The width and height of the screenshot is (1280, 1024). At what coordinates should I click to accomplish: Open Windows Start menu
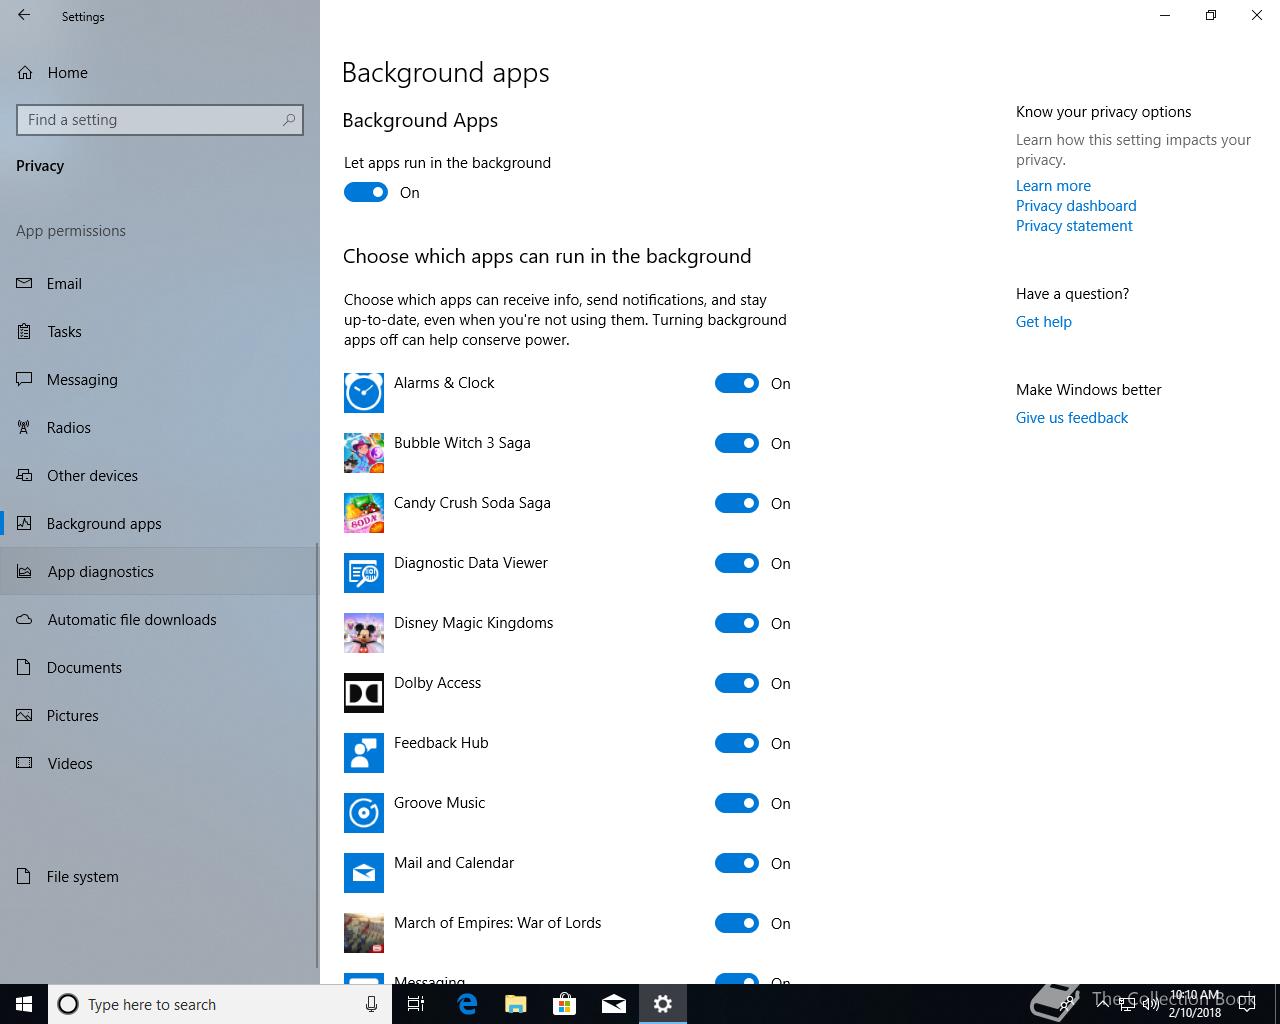24,1004
